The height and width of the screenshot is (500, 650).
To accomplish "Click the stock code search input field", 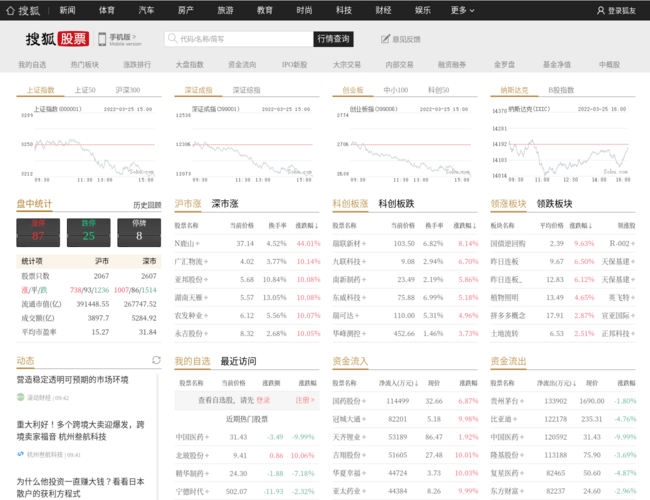I will click(x=242, y=39).
